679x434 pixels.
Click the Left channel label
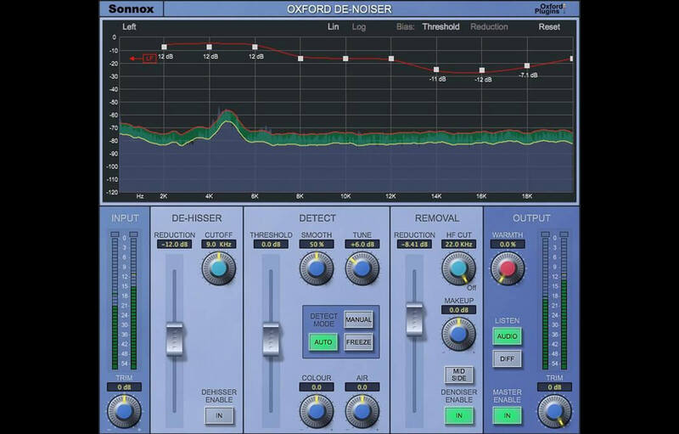pos(129,27)
